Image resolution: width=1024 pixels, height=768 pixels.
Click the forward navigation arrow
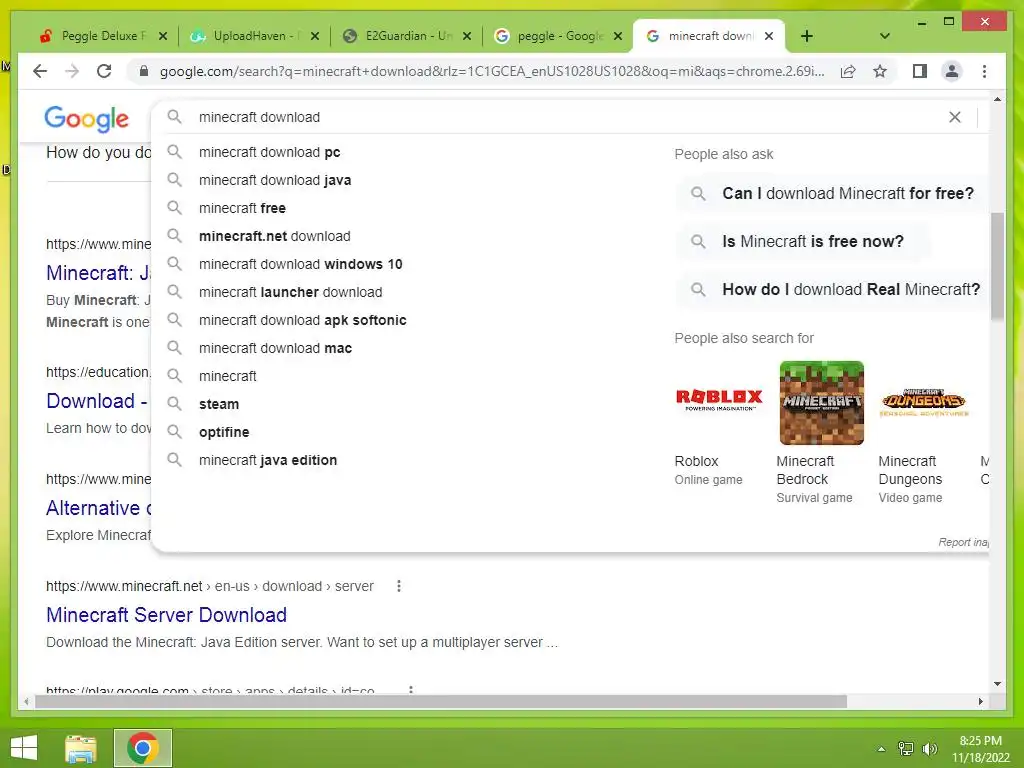click(x=72, y=71)
